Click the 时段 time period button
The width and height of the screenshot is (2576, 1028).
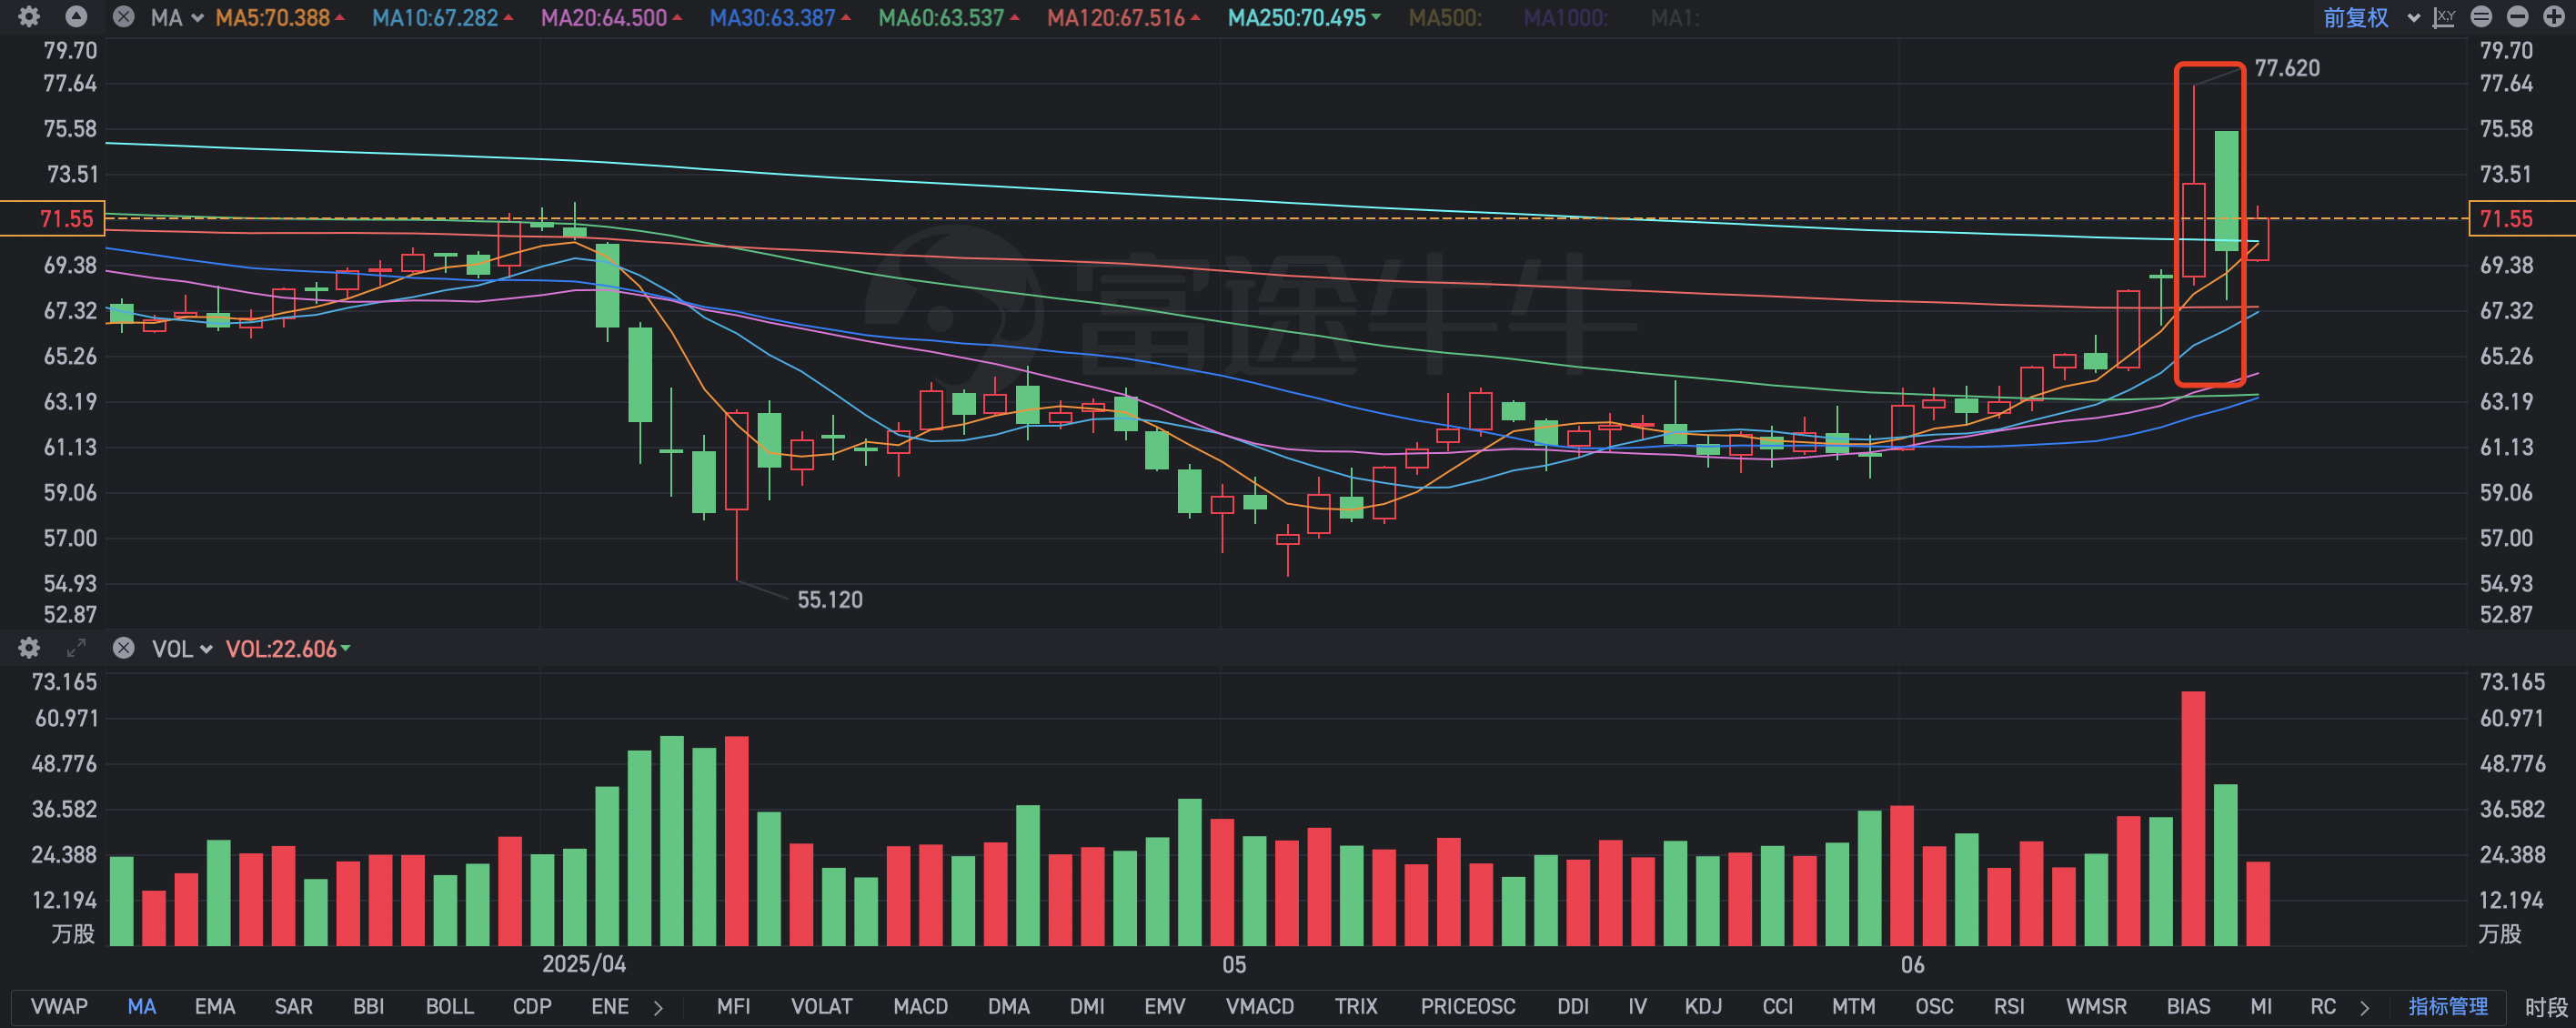coord(2545,1006)
